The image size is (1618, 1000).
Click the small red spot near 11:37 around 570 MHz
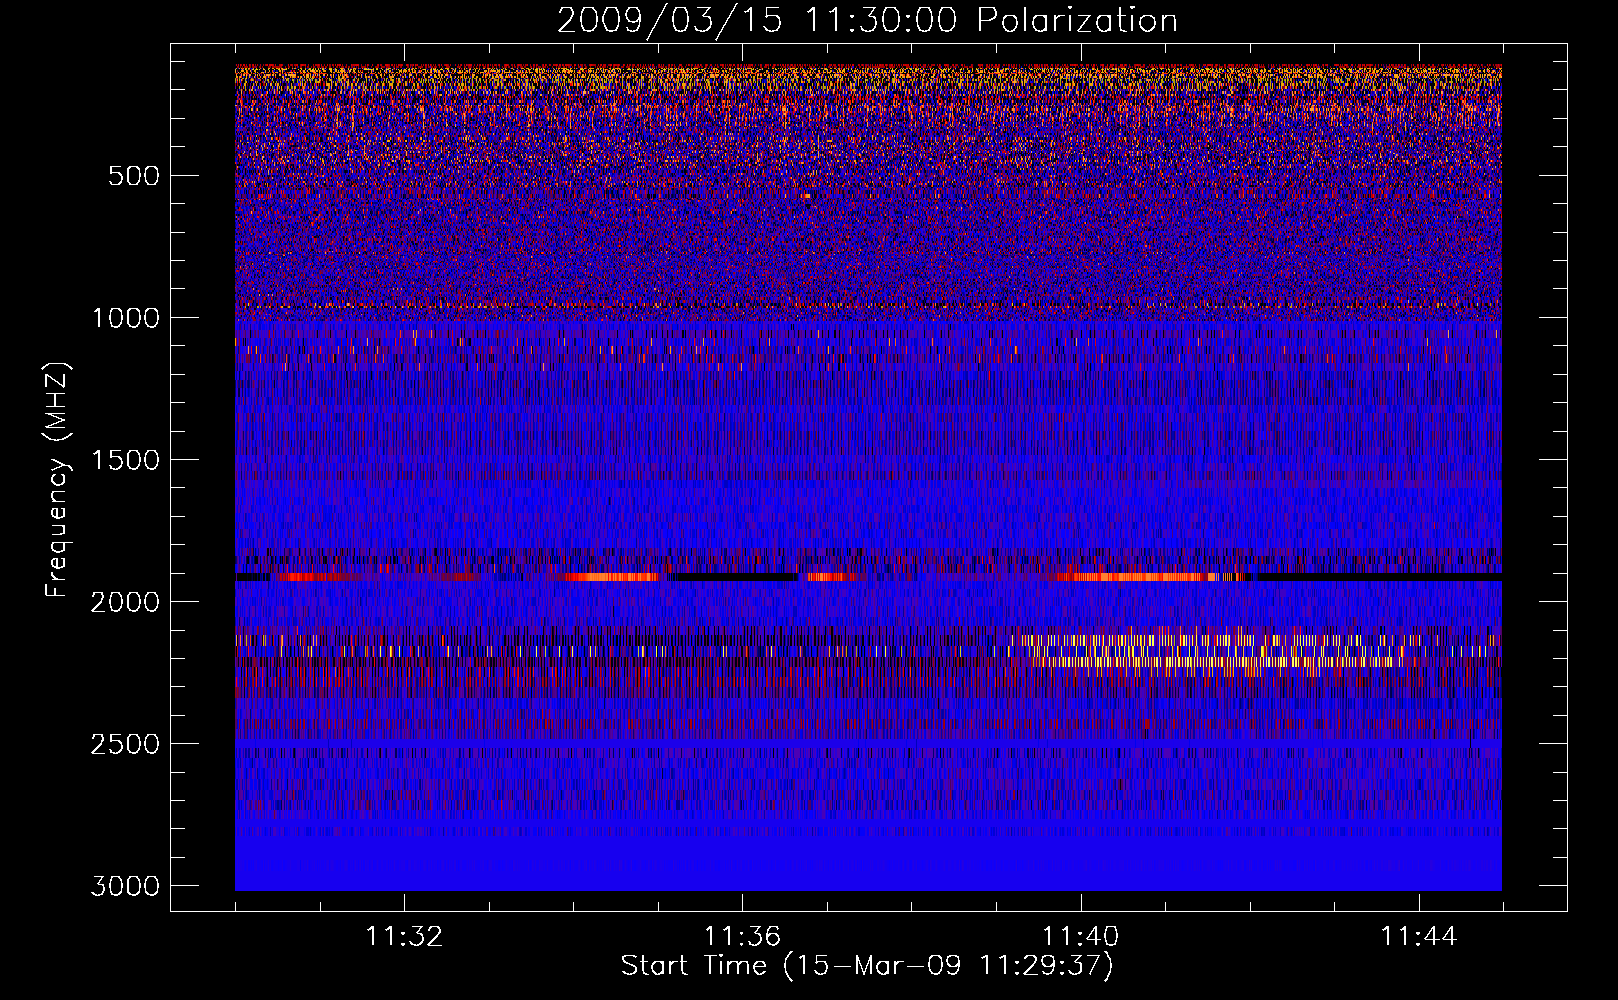(807, 196)
